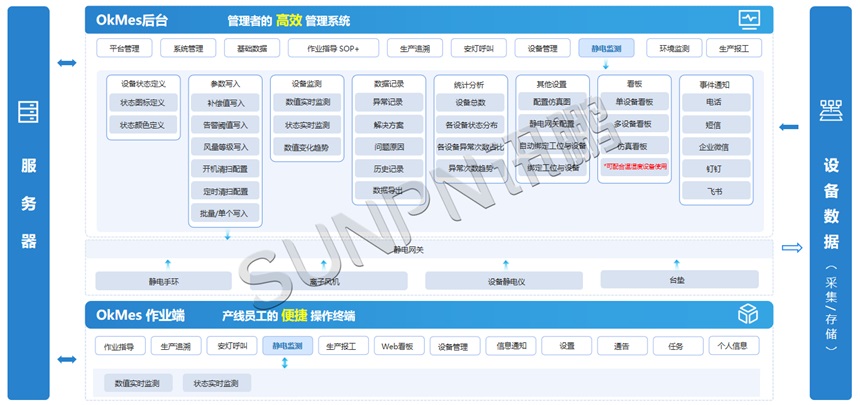
Task: Choose 补偿值写入 under 参数写入
Action: [225, 103]
